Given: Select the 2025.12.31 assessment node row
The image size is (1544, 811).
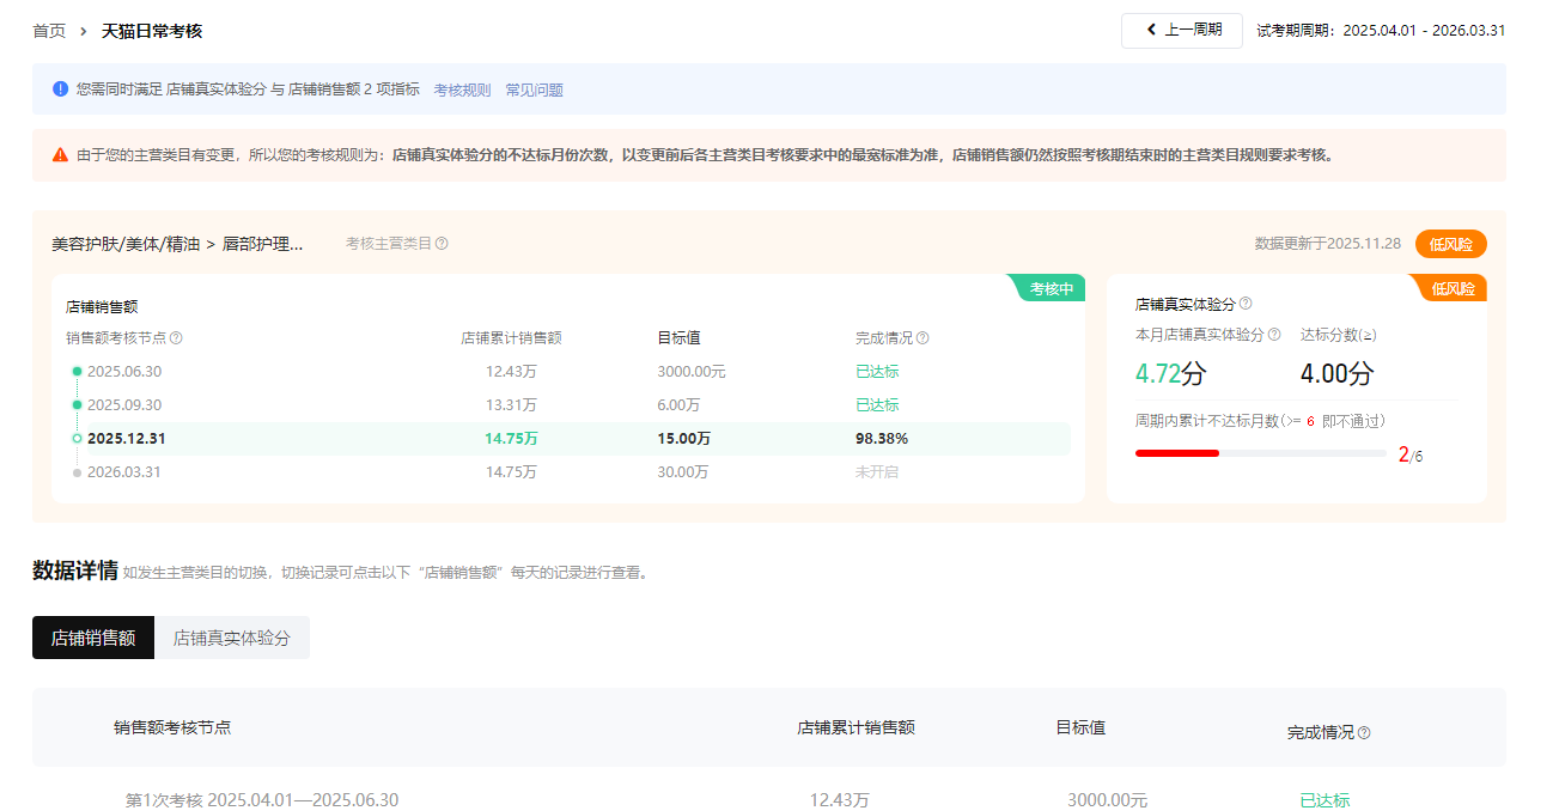Looking at the screenshot, I should coord(125,439).
